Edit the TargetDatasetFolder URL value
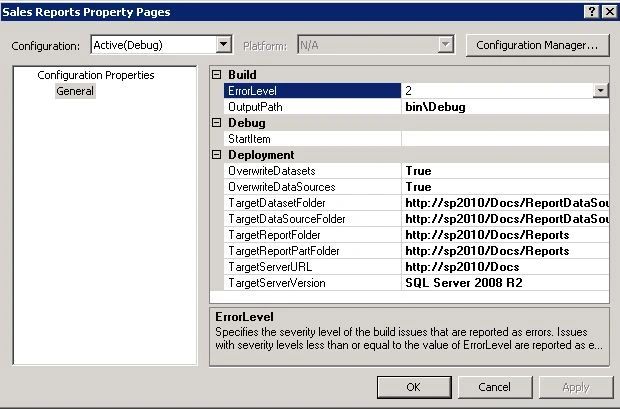This screenshot has width=620, height=409. 505,203
